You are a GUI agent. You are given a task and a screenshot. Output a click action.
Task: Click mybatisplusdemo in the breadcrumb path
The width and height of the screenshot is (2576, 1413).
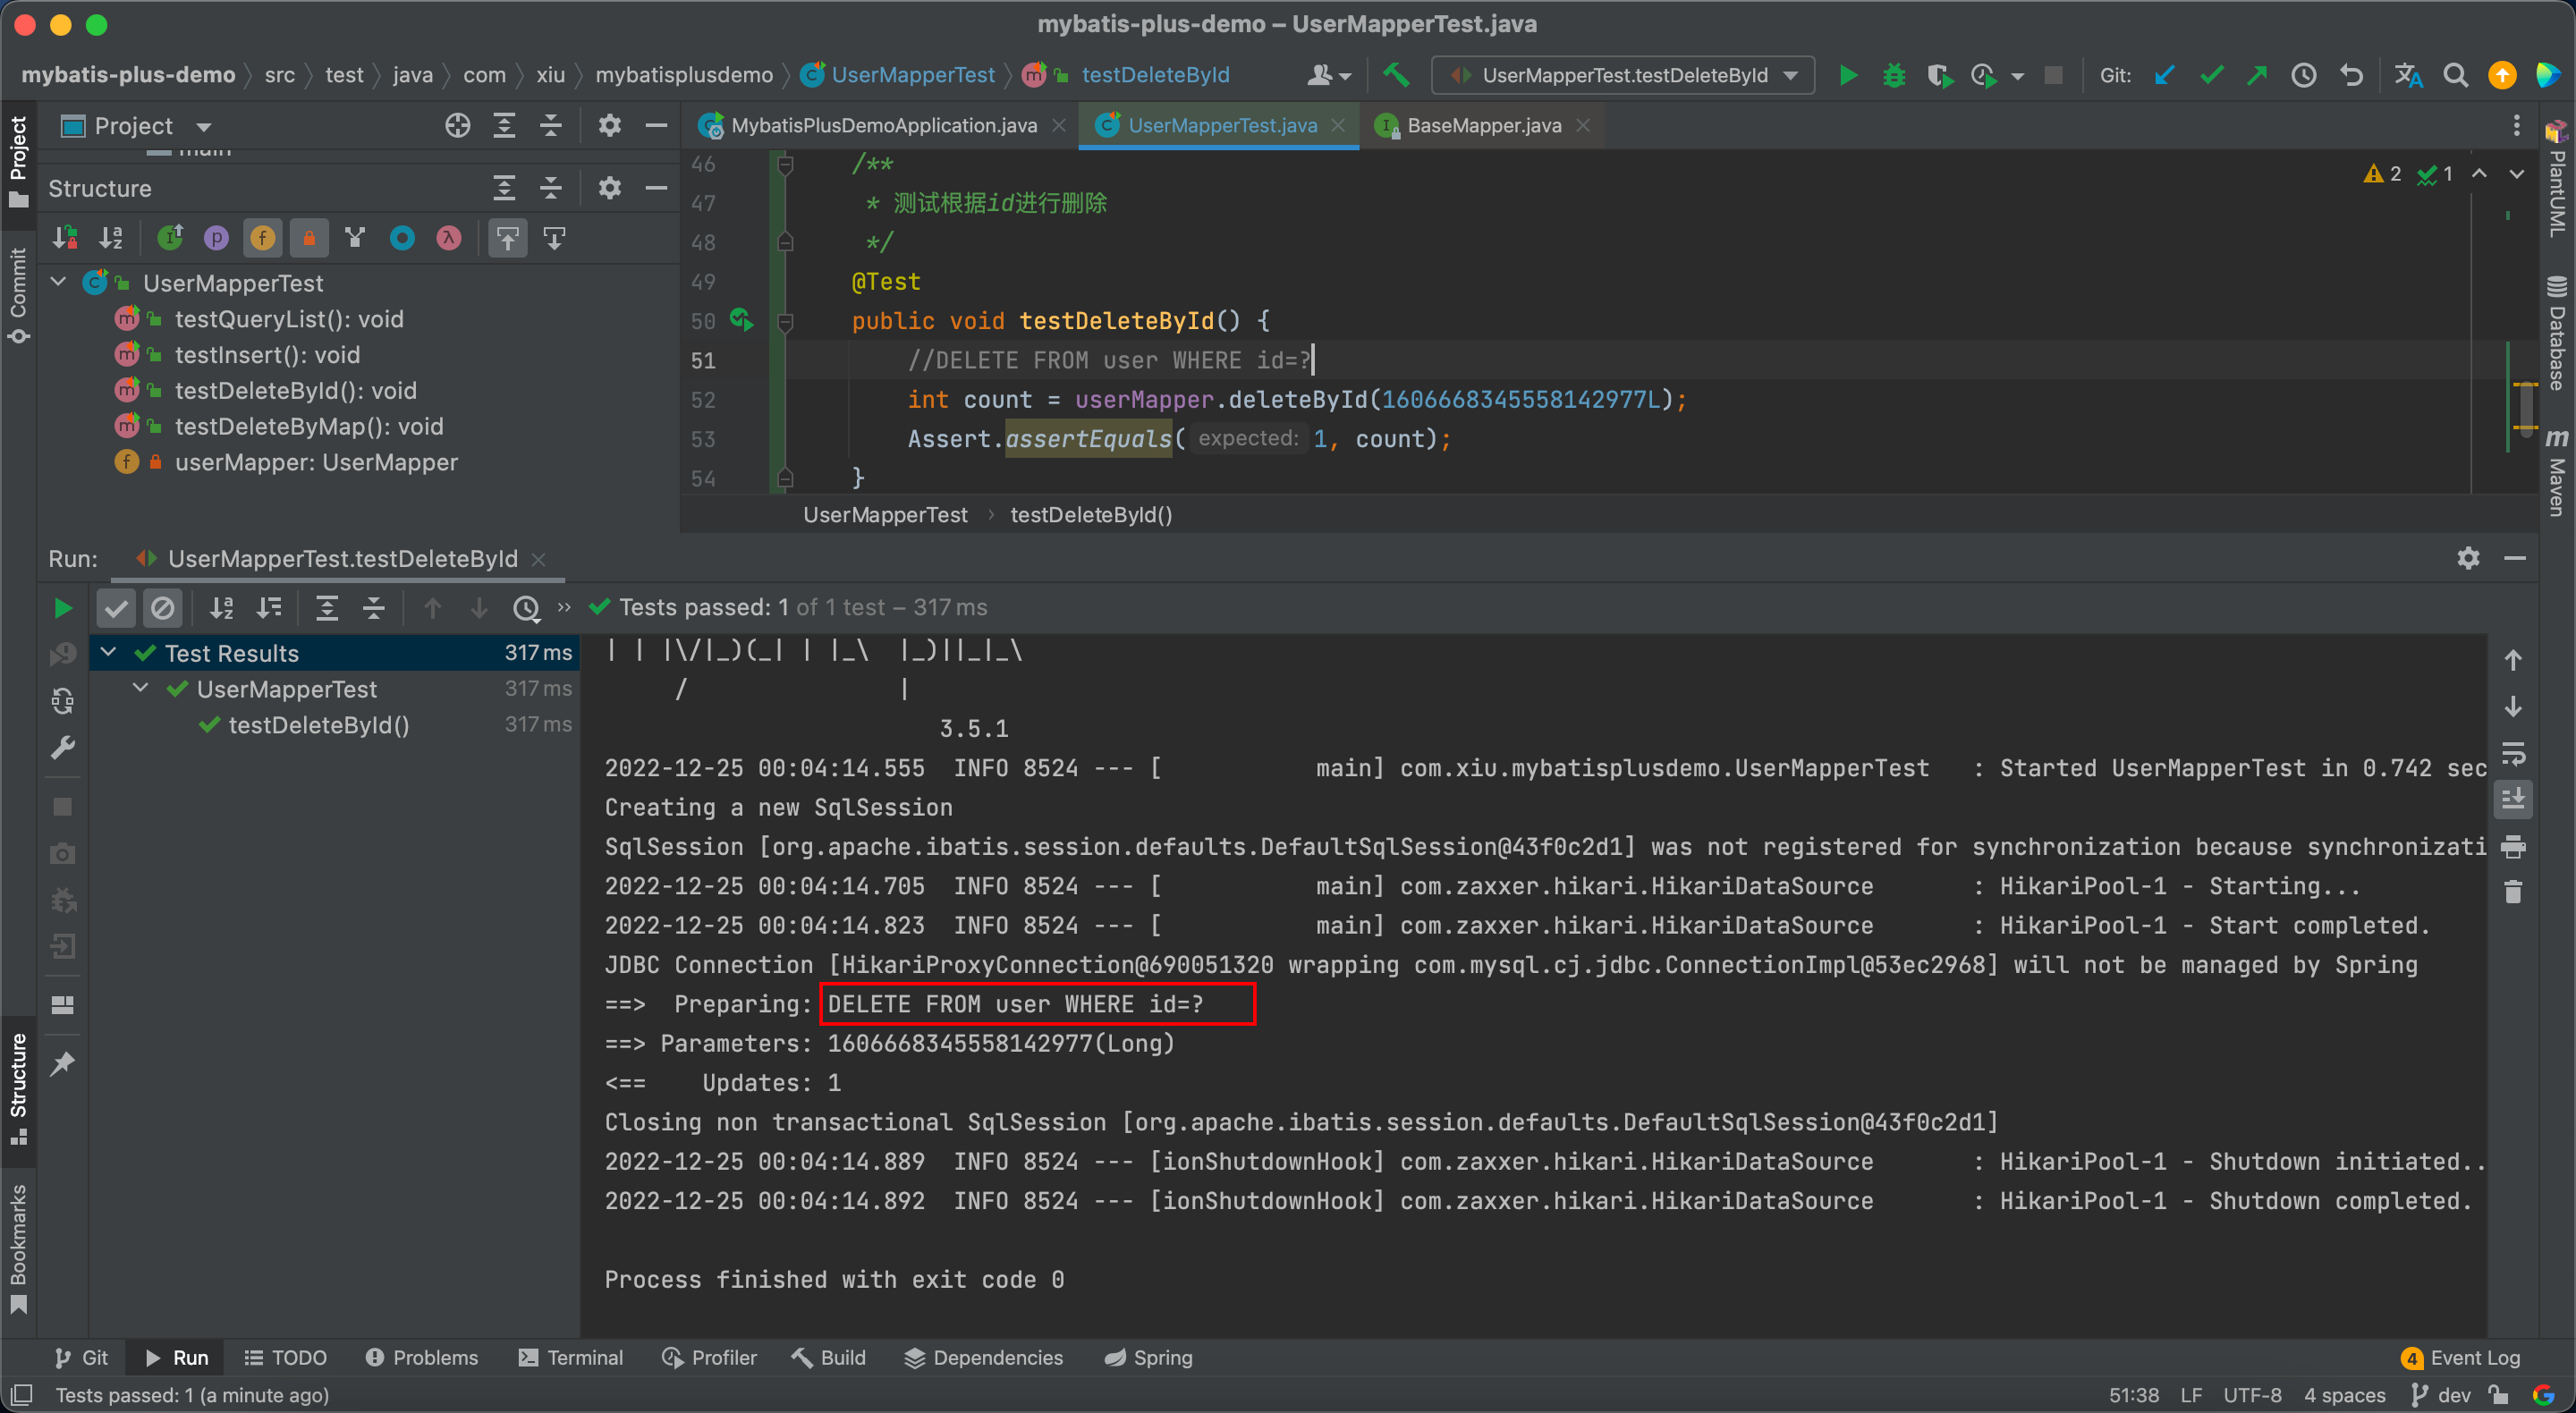point(684,75)
